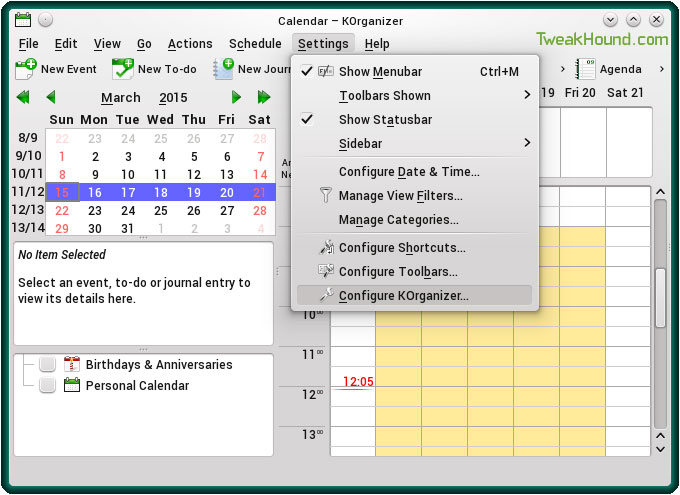Click the Agenda view notebook icon
The image size is (680, 495).
(x=585, y=69)
